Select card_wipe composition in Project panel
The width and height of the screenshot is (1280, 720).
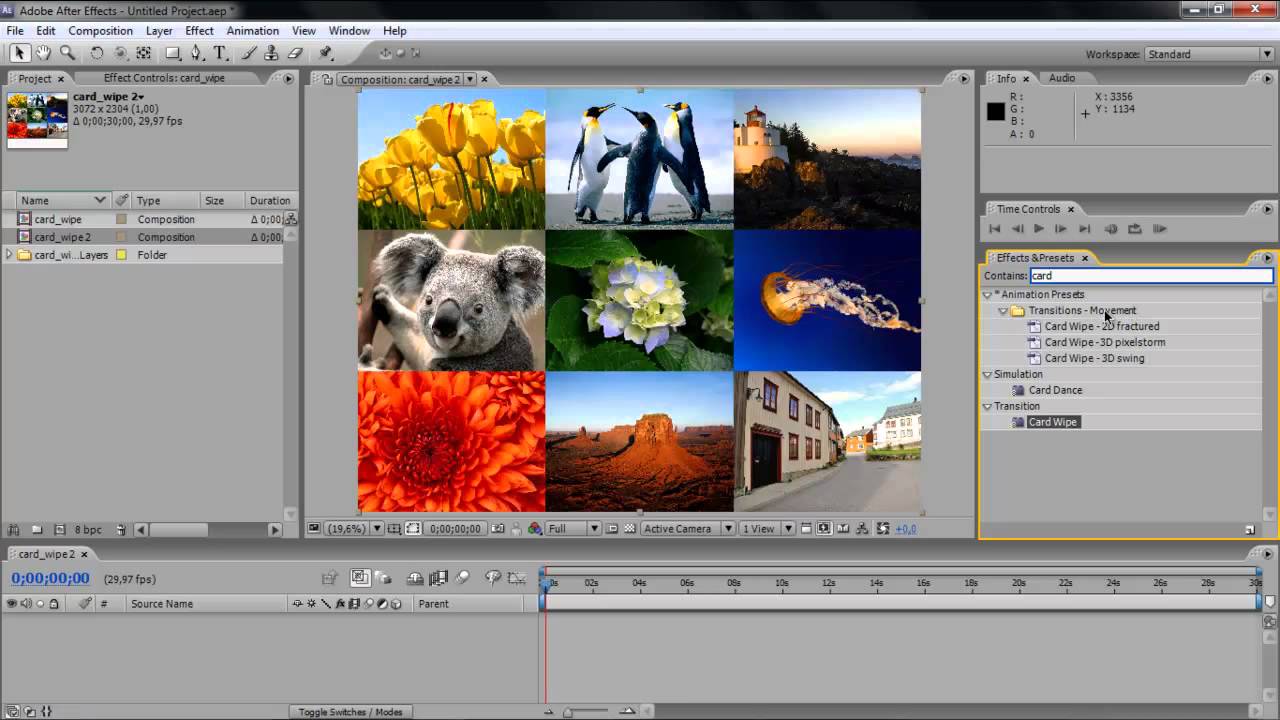[58, 219]
